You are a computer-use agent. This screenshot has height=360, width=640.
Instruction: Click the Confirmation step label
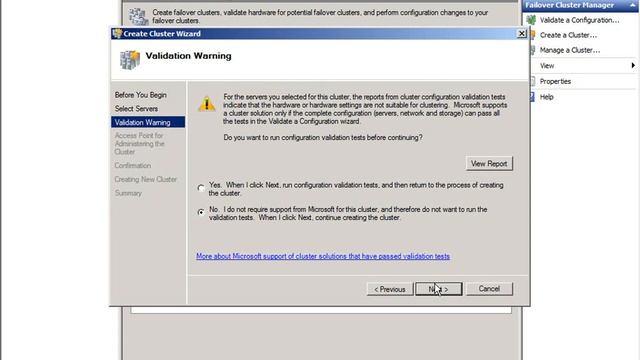click(x=133, y=166)
